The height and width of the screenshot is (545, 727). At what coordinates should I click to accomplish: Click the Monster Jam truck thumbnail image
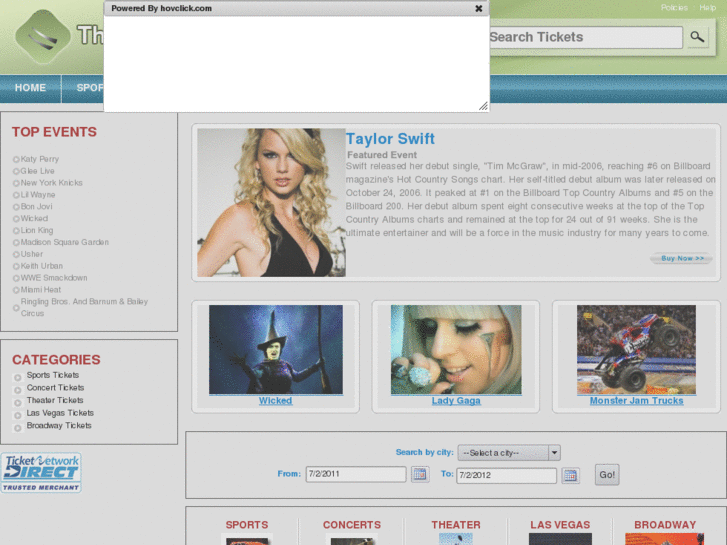[636, 349]
